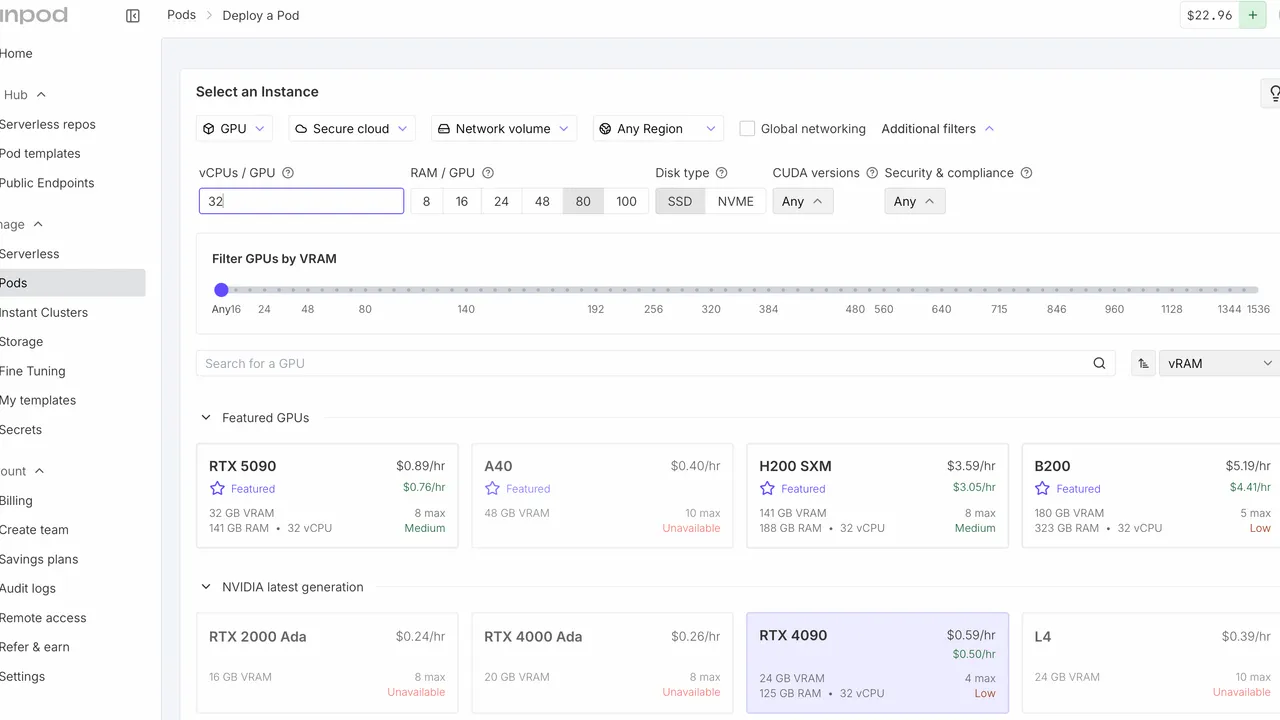Select the H200 SXM GPU card
1280x720 pixels.
coord(877,496)
